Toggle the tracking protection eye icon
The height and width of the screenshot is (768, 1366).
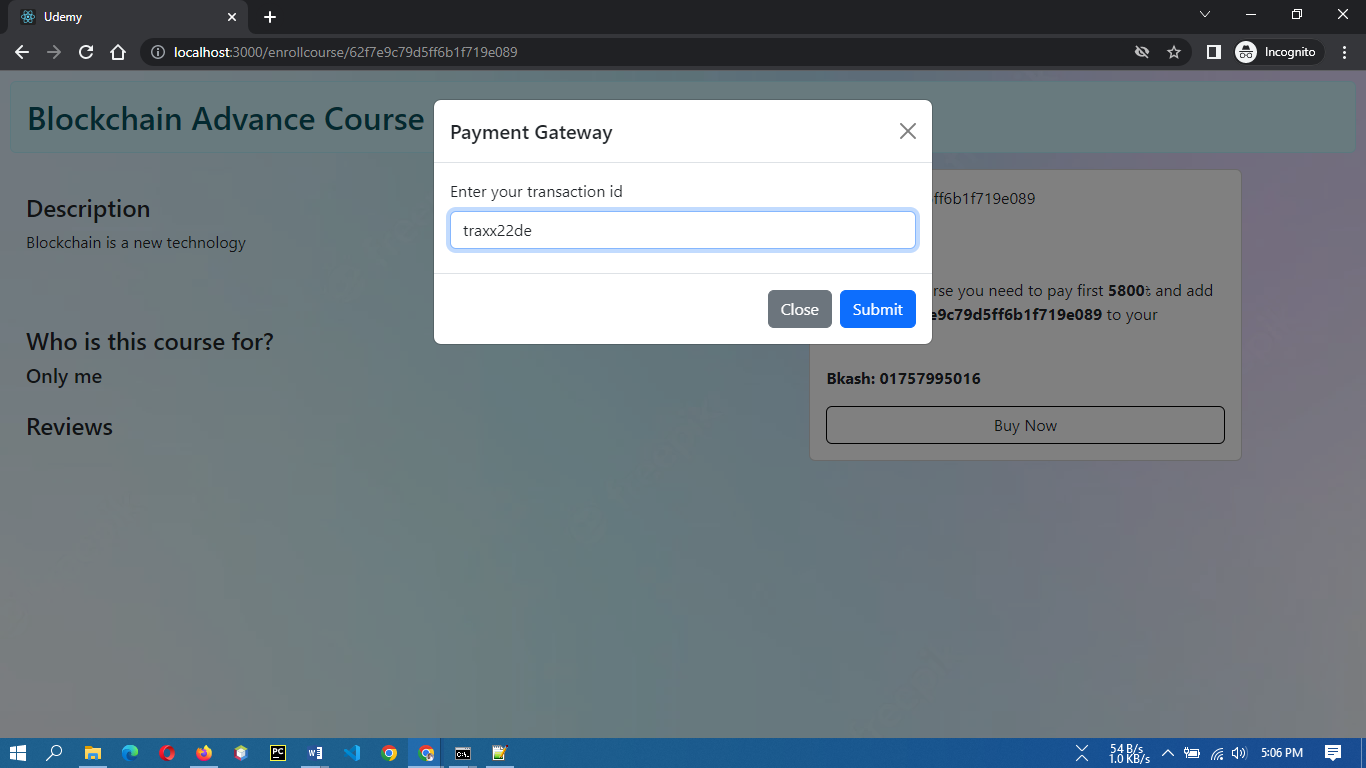tap(1142, 51)
